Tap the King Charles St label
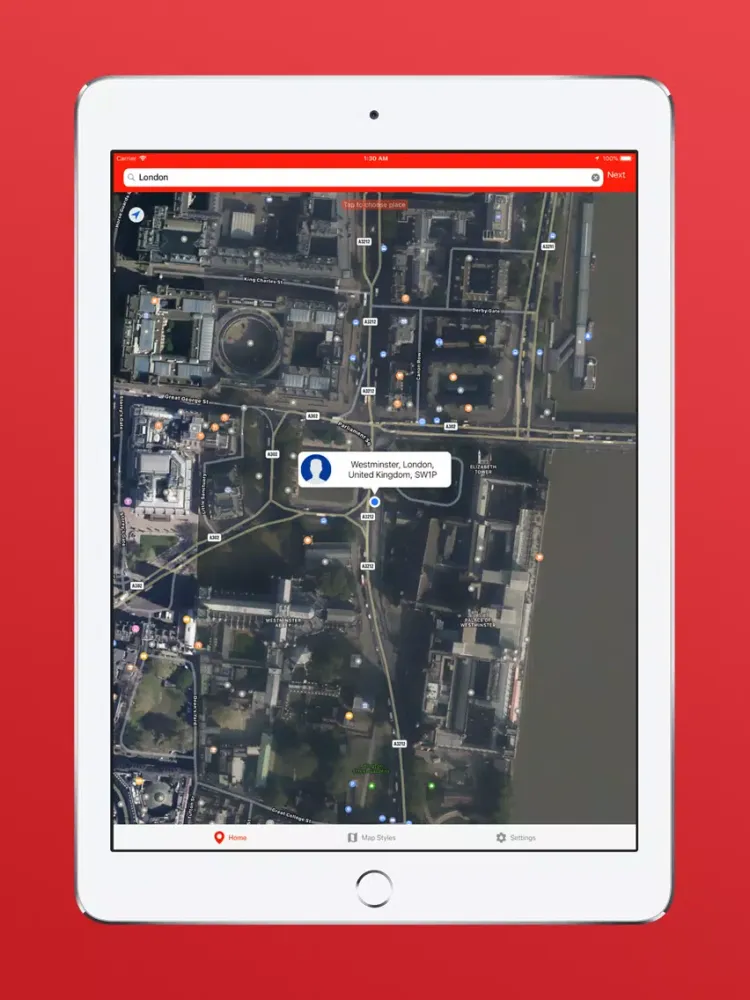The height and width of the screenshot is (1000, 750). click(263, 280)
